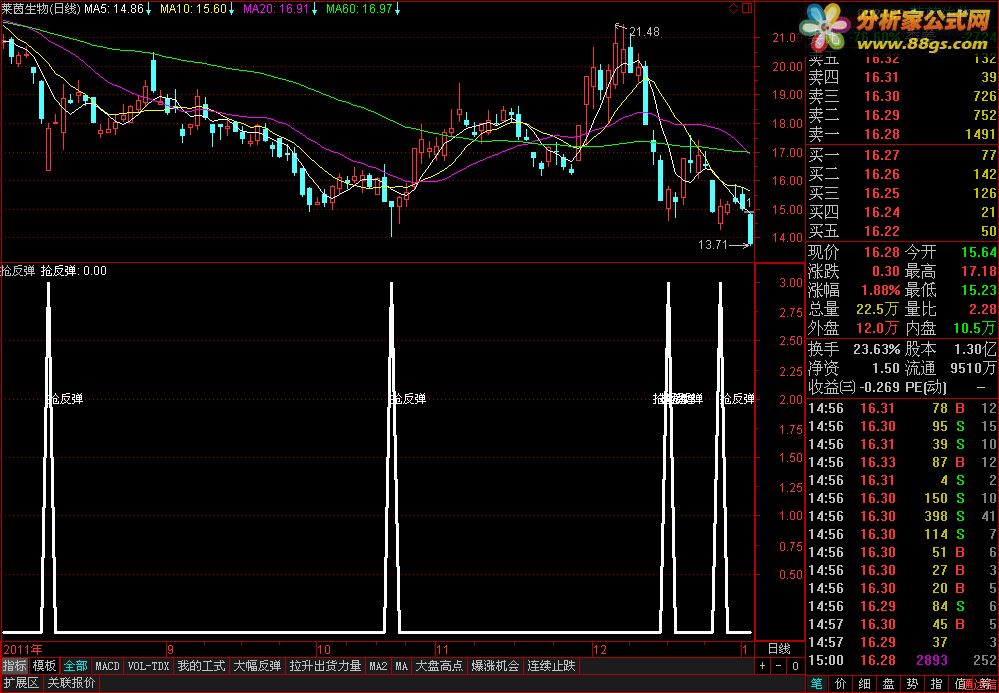Image resolution: width=999 pixels, height=693 pixels.
Task: Click the minus zoom button beside indicator tabs
Action: (779, 666)
